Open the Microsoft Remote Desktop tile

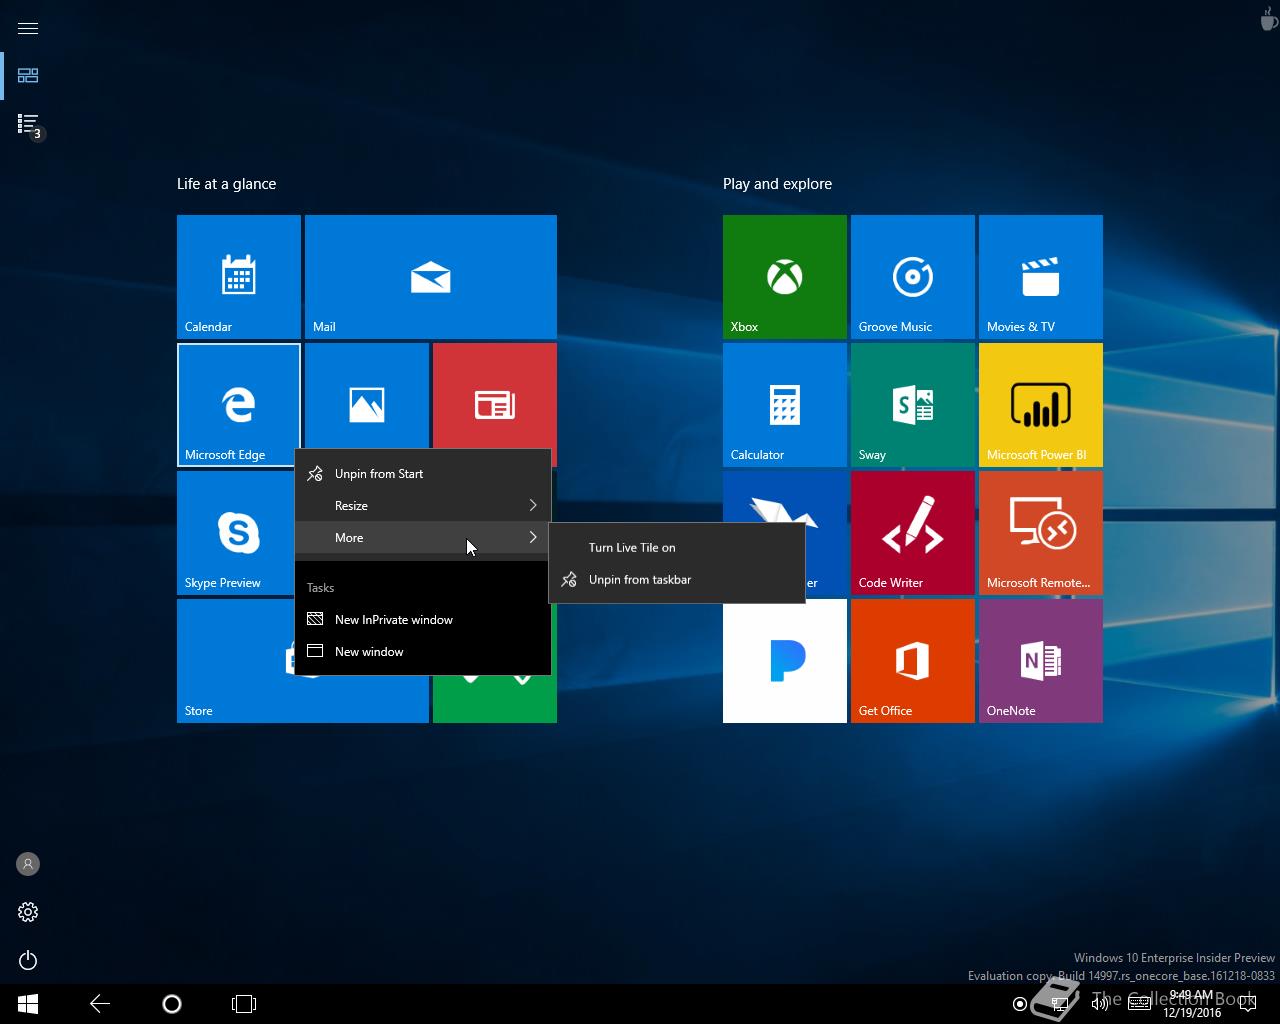tap(1041, 533)
